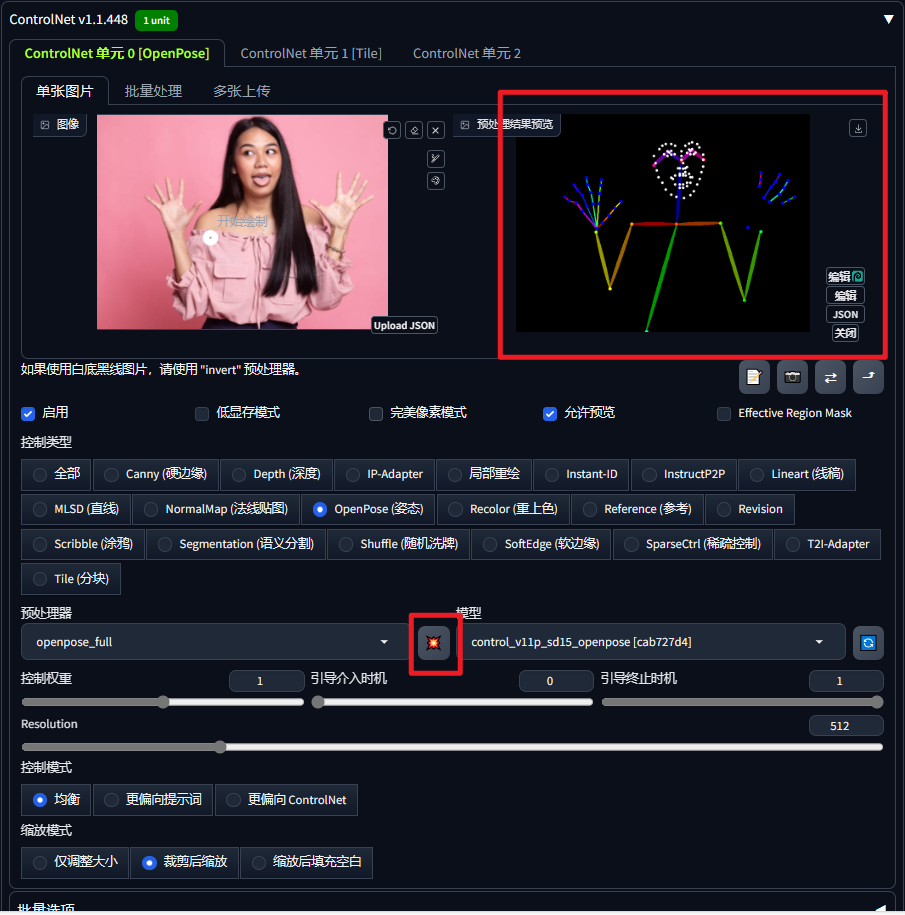905x915 pixels.
Task: Click the swap arrows icon button
Action: point(830,377)
